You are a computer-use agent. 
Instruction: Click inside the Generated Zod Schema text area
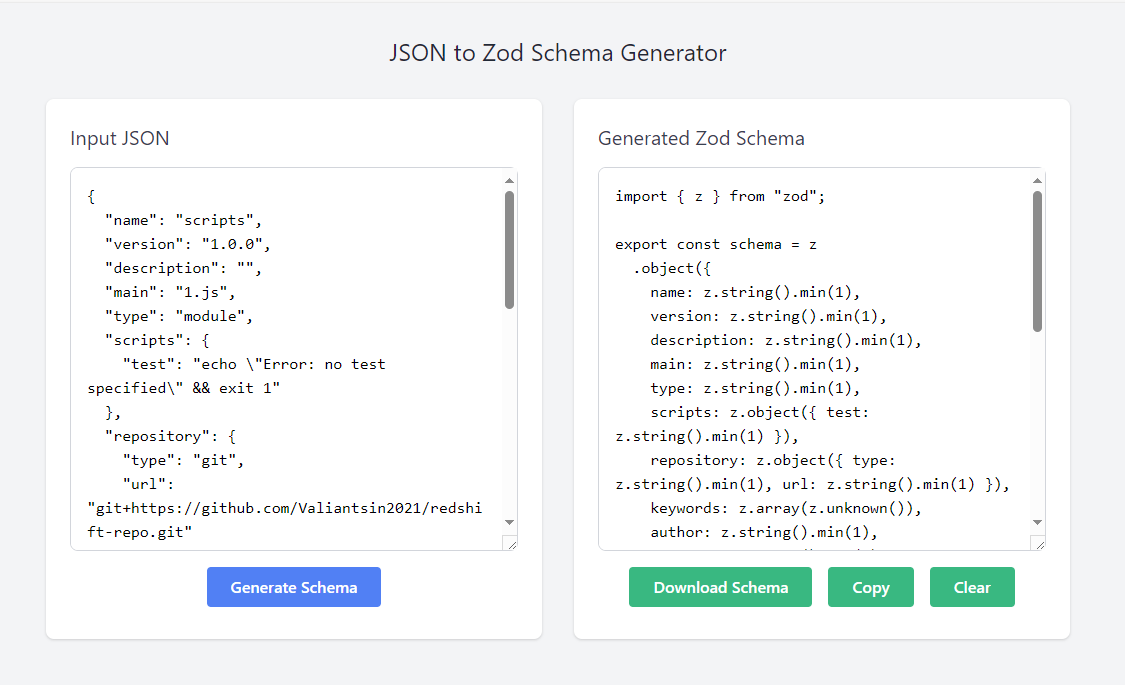(815, 359)
